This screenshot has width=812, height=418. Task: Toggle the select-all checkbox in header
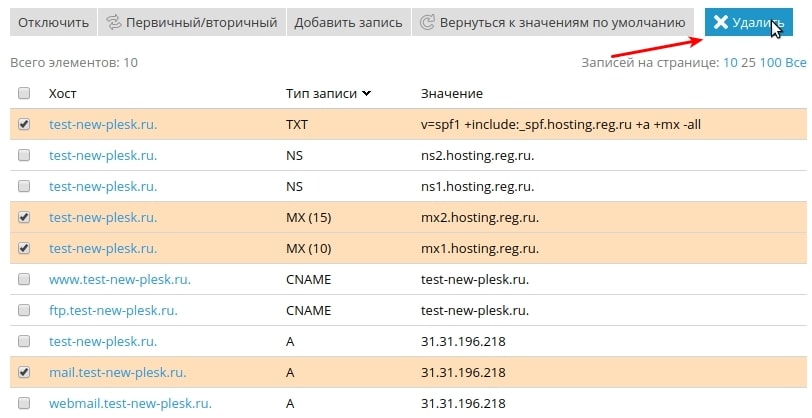point(24,93)
